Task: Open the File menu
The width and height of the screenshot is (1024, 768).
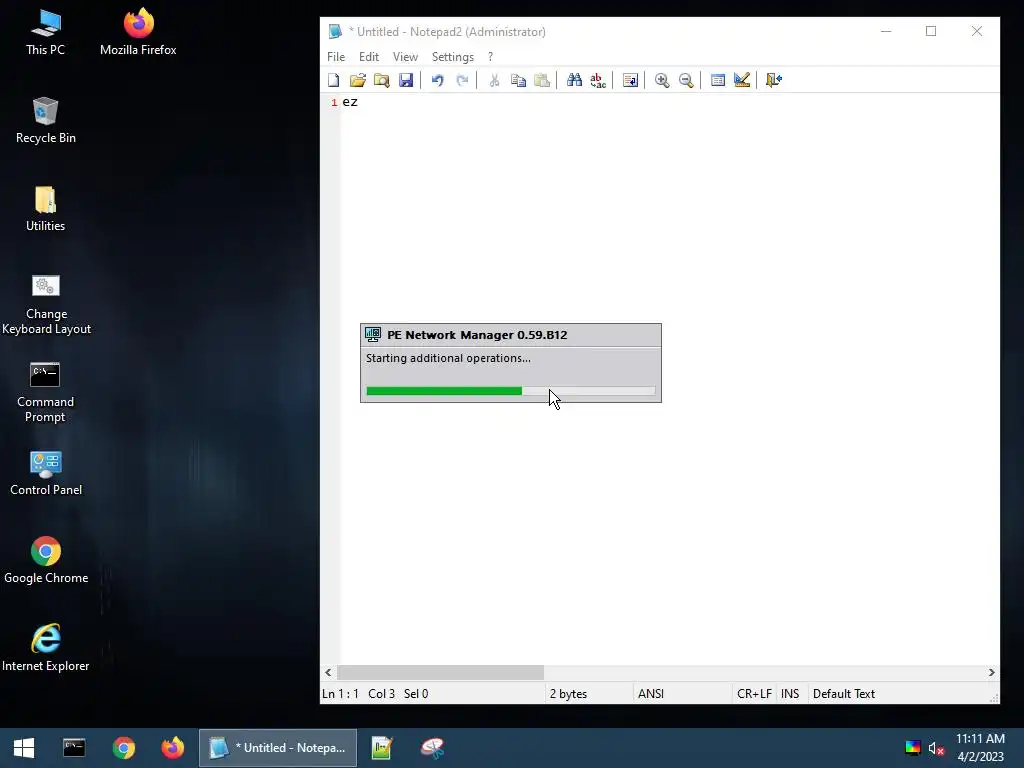Action: pyautogui.click(x=336, y=57)
